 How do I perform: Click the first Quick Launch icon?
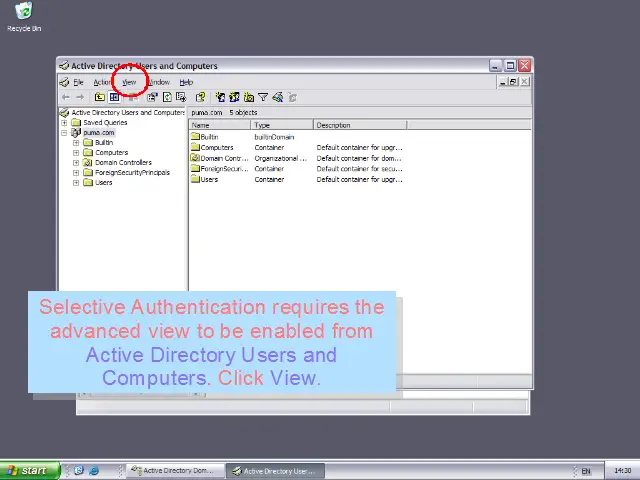pyautogui.click(x=79, y=471)
